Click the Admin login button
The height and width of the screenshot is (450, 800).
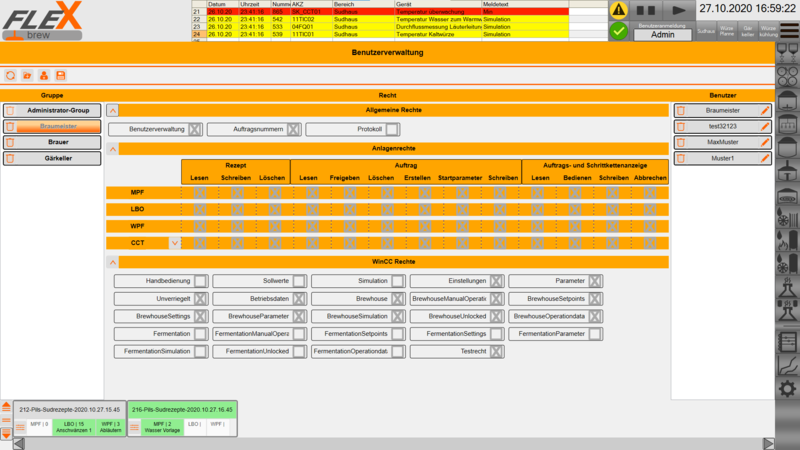click(x=662, y=34)
